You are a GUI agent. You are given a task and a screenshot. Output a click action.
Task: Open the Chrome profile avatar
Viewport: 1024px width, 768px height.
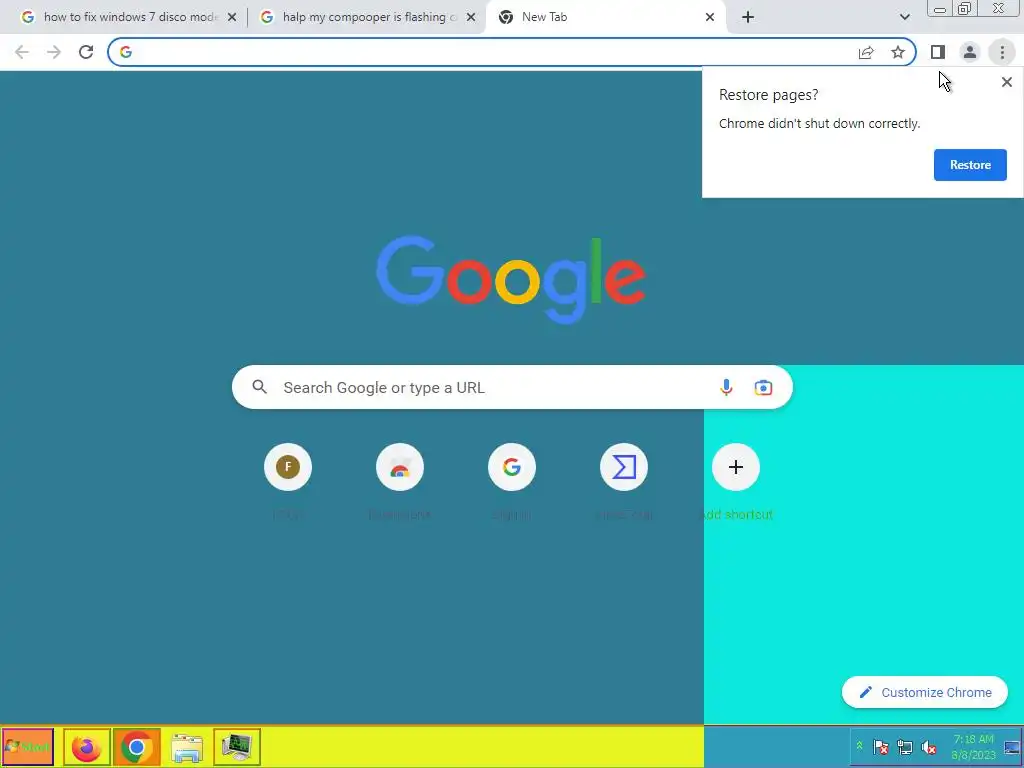pyautogui.click(x=970, y=52)
